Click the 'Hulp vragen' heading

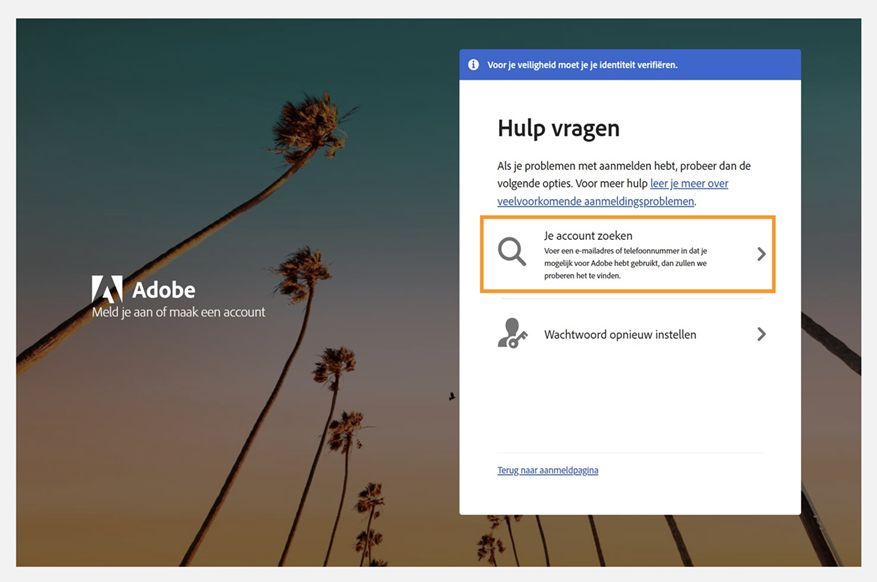(558, 128)
